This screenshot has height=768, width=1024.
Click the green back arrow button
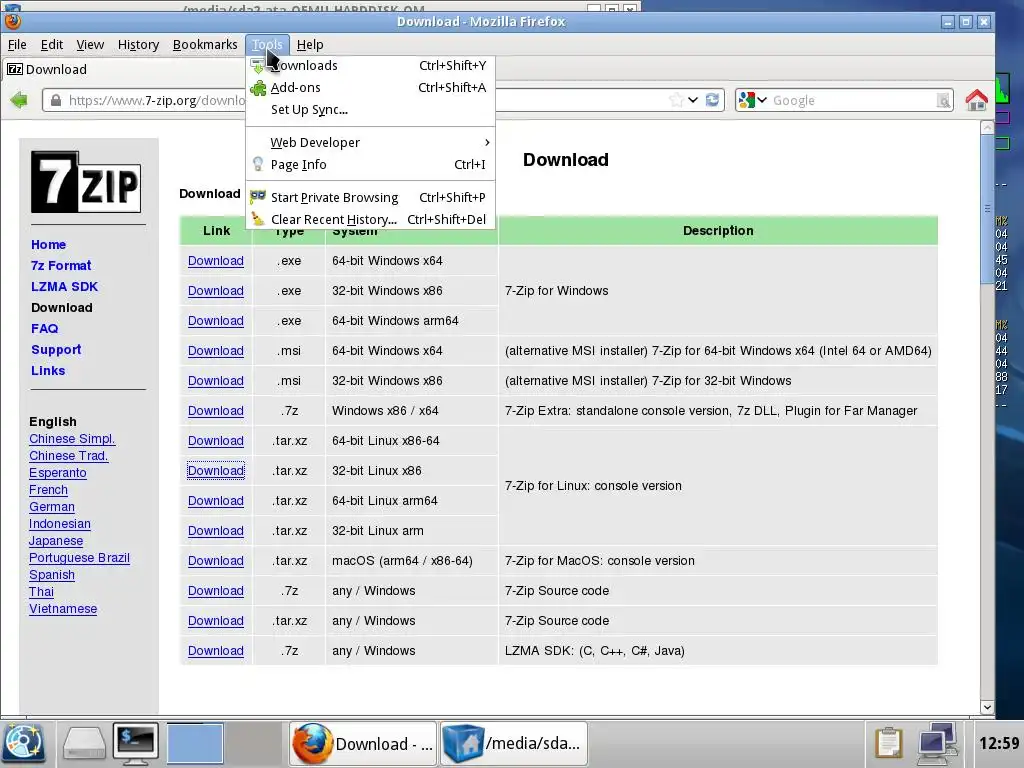(19, 100)
